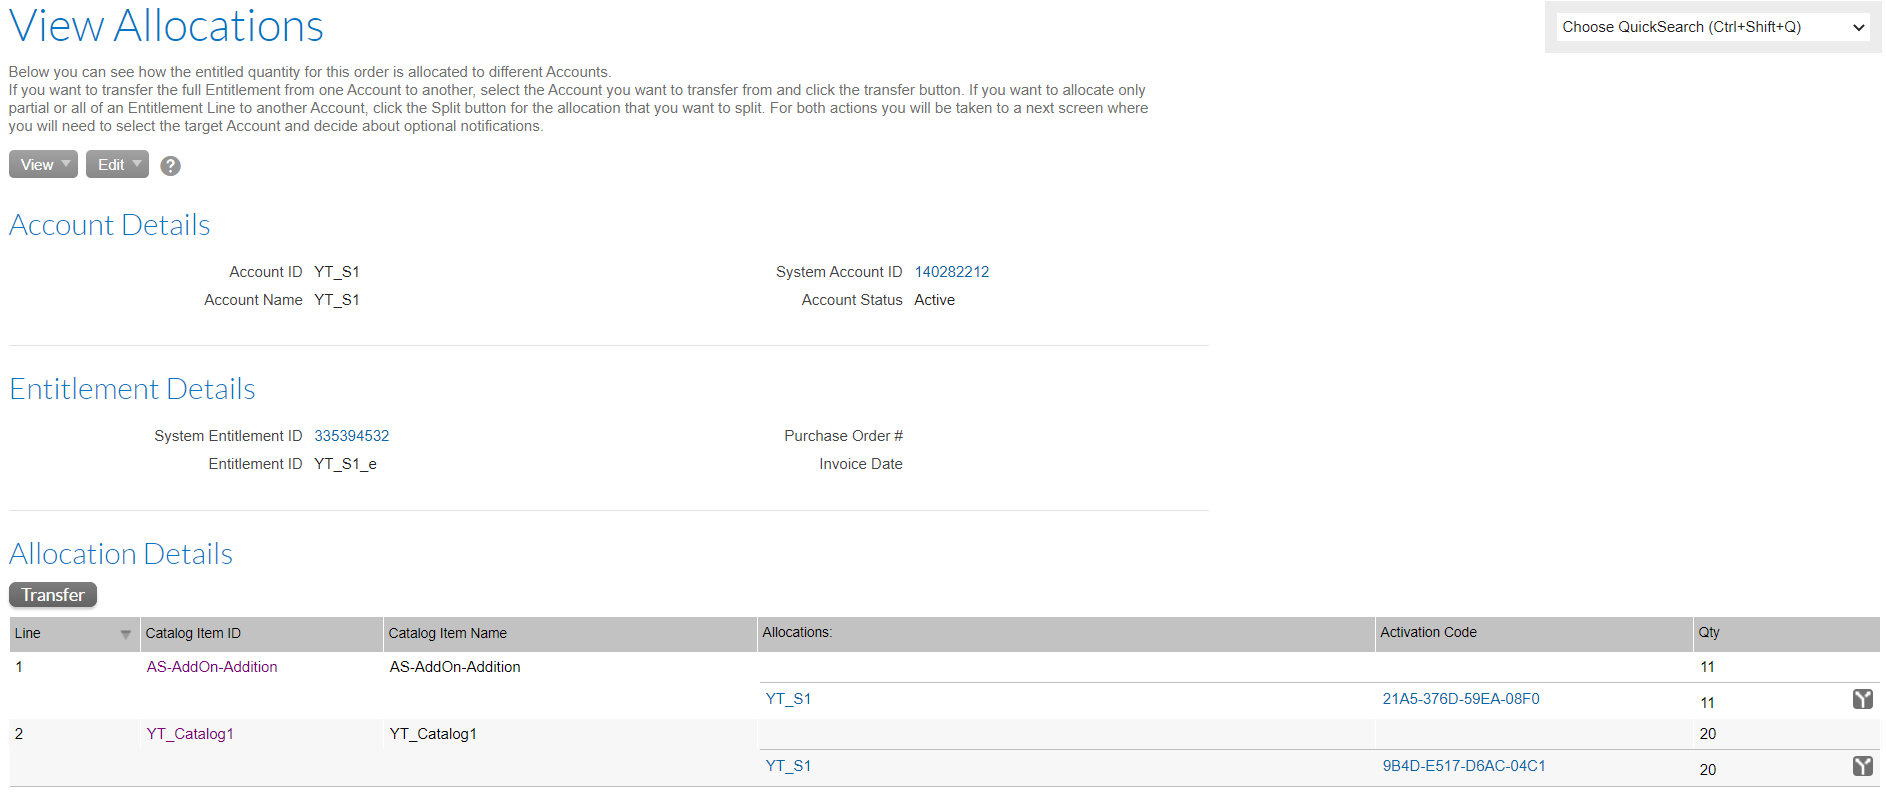Click the Catalog Item Name column header
Image resolution: width=1886 pixels, height=793 pixels.
click(x=570, y=634)
